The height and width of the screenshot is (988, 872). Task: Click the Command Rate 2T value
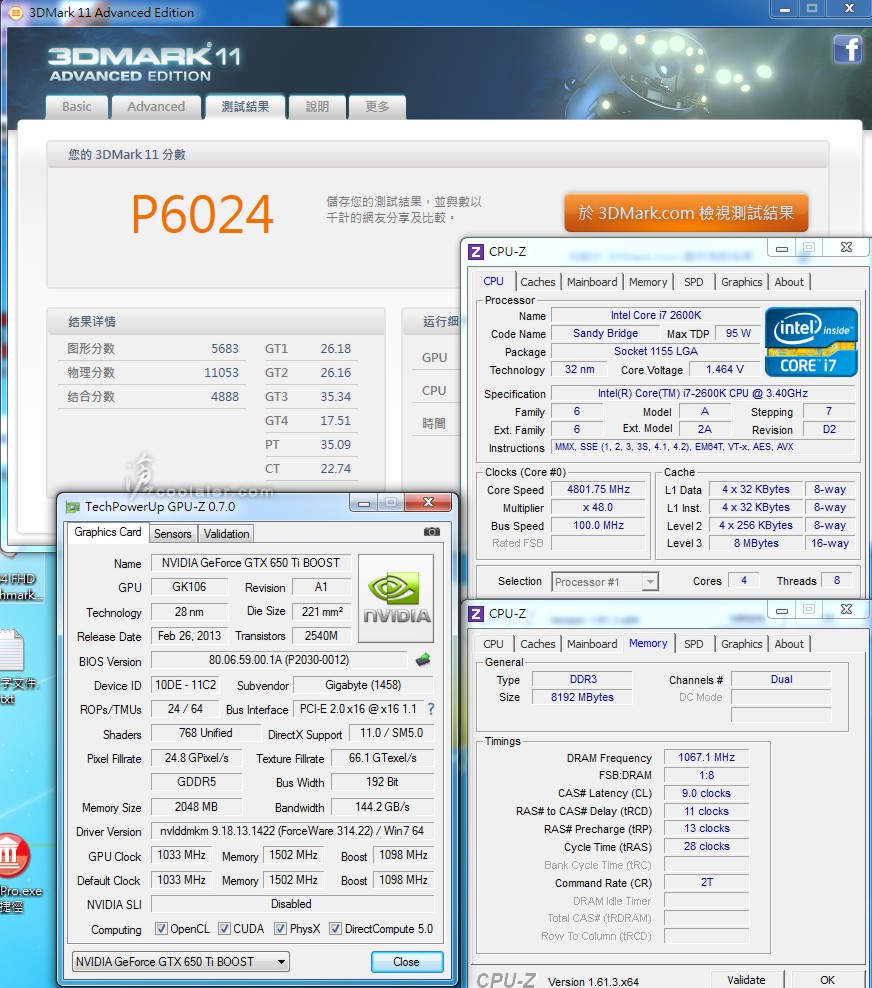[x=706, y=882]
